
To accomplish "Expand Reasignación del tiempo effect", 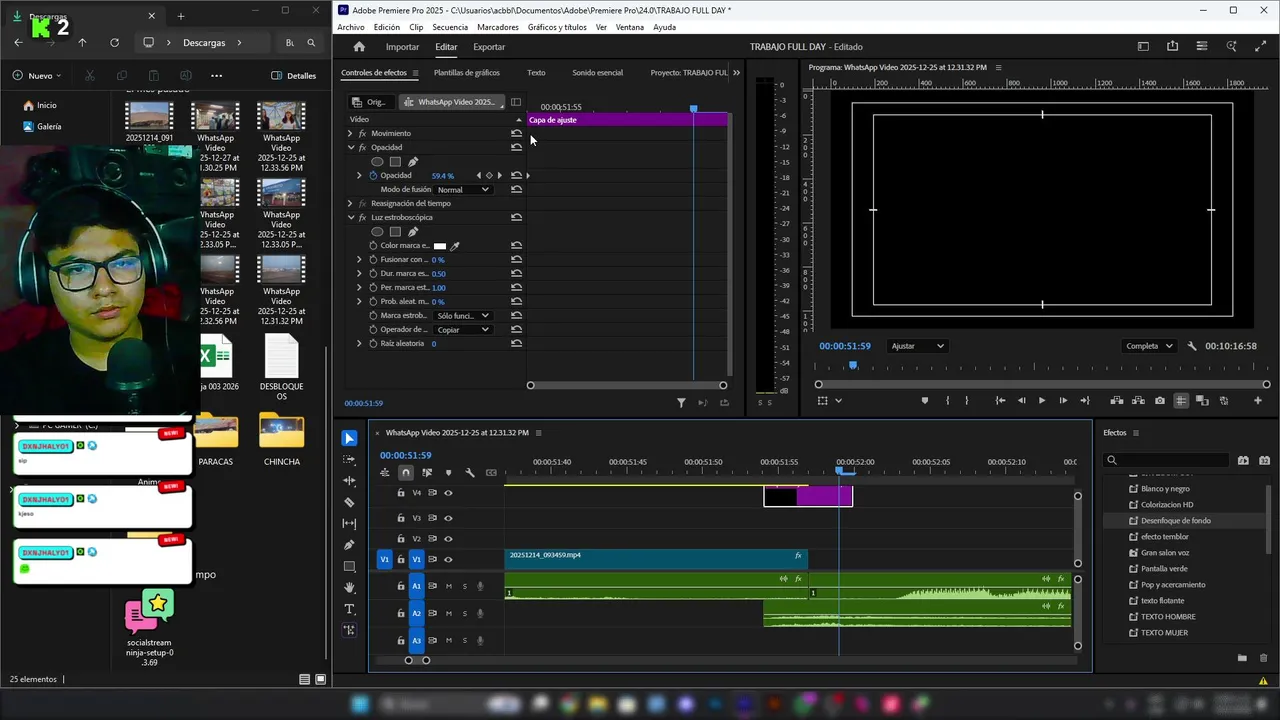I will (350, 203).
